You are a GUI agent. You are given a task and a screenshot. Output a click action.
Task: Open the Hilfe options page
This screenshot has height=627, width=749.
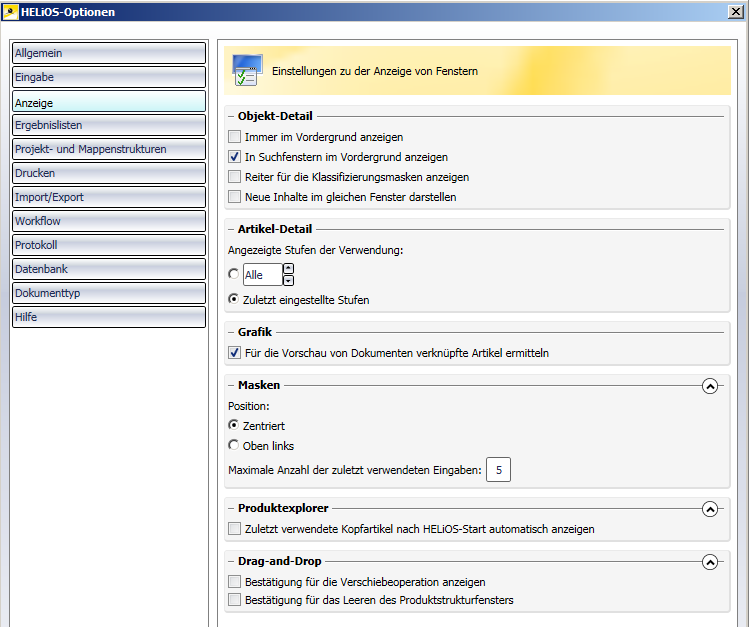(109, 317)
